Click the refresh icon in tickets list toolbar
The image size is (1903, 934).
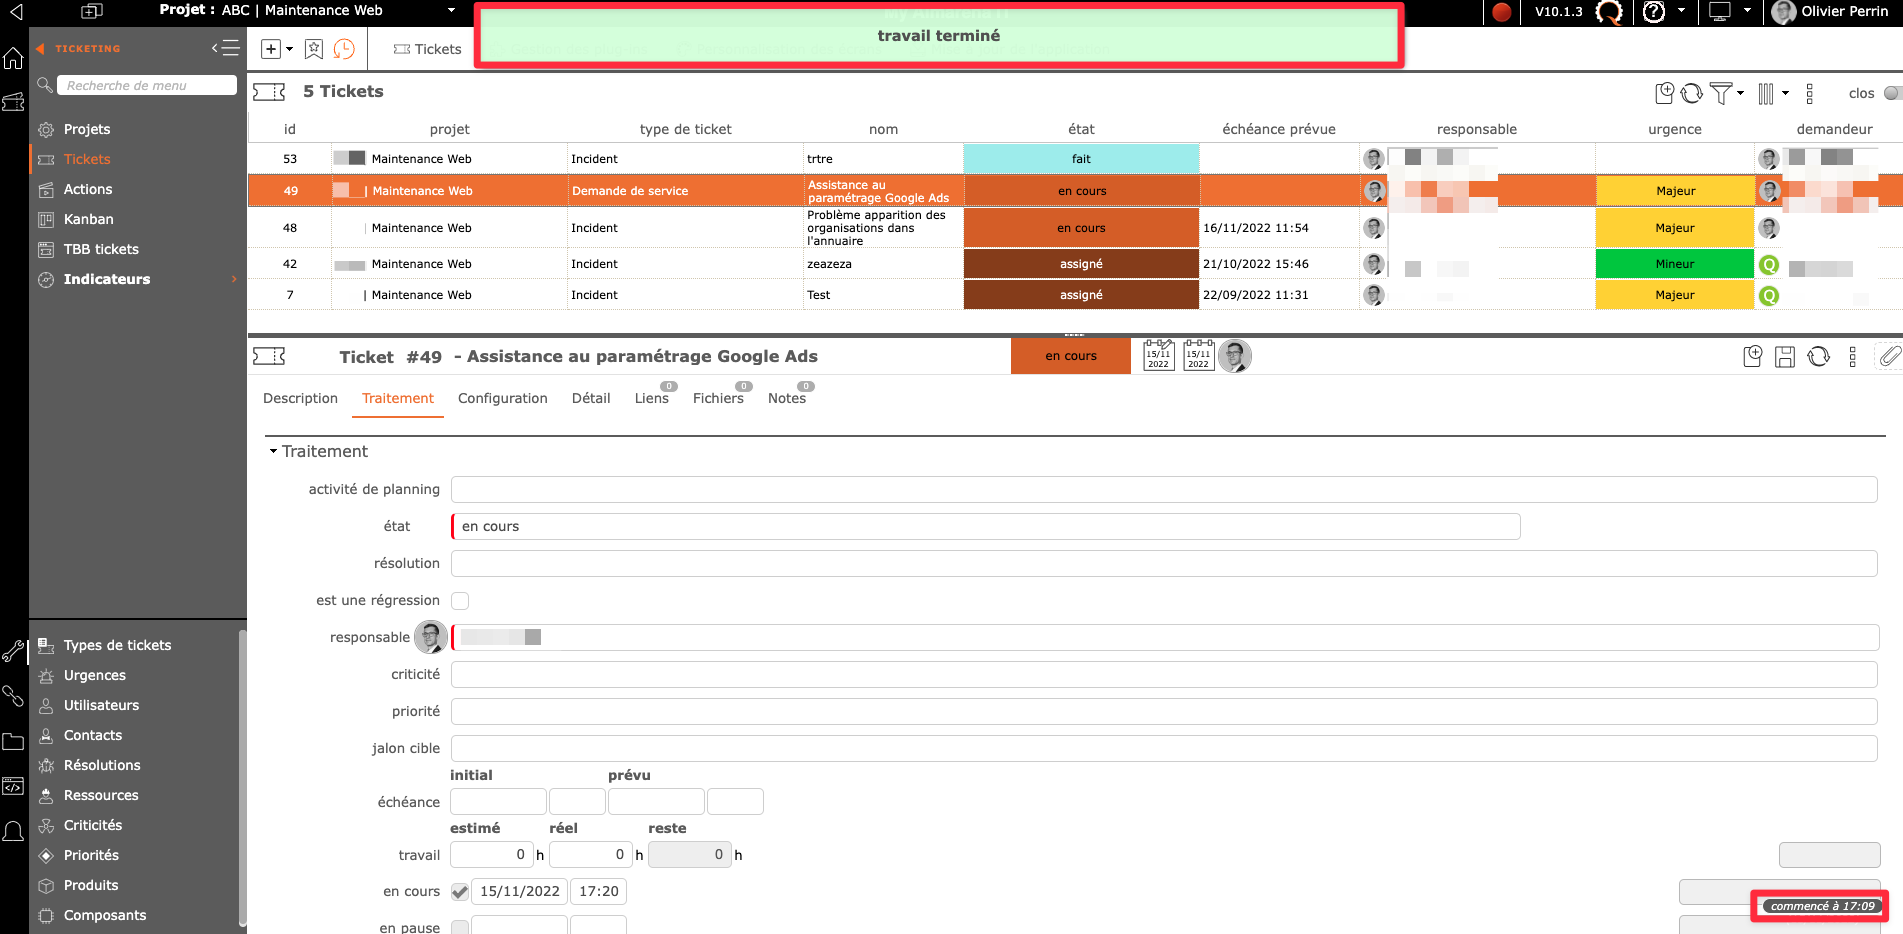pyautogui.click(x=1691, y=93)
